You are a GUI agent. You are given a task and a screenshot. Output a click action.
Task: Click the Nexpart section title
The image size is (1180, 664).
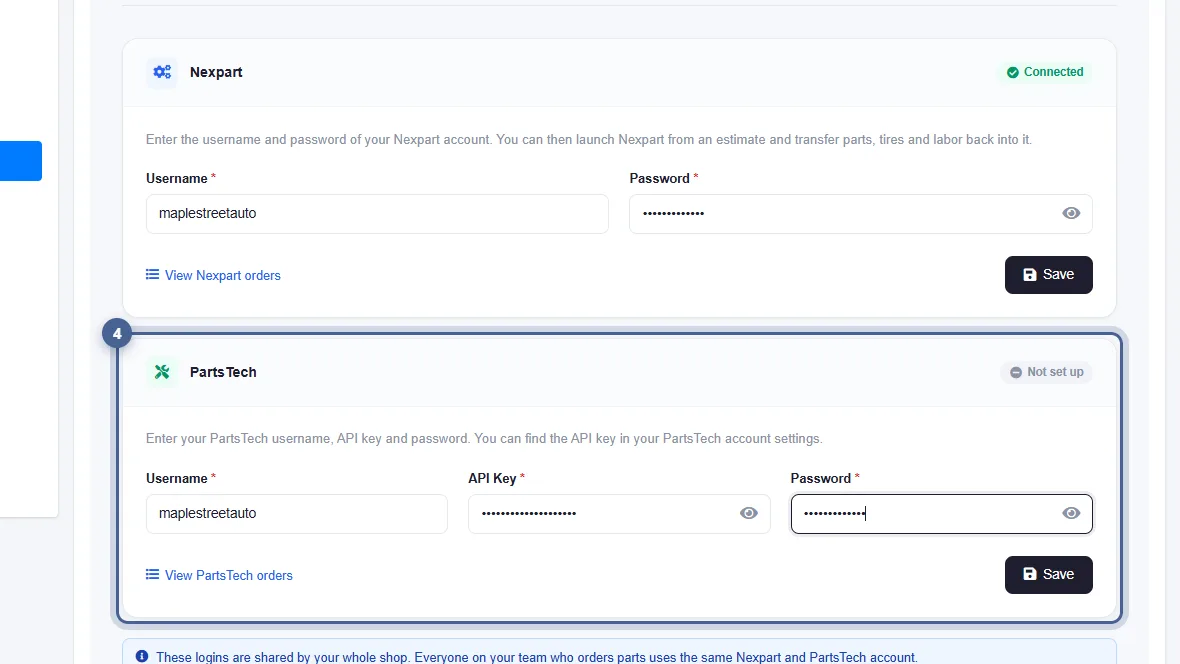click(x=216, y=72)
